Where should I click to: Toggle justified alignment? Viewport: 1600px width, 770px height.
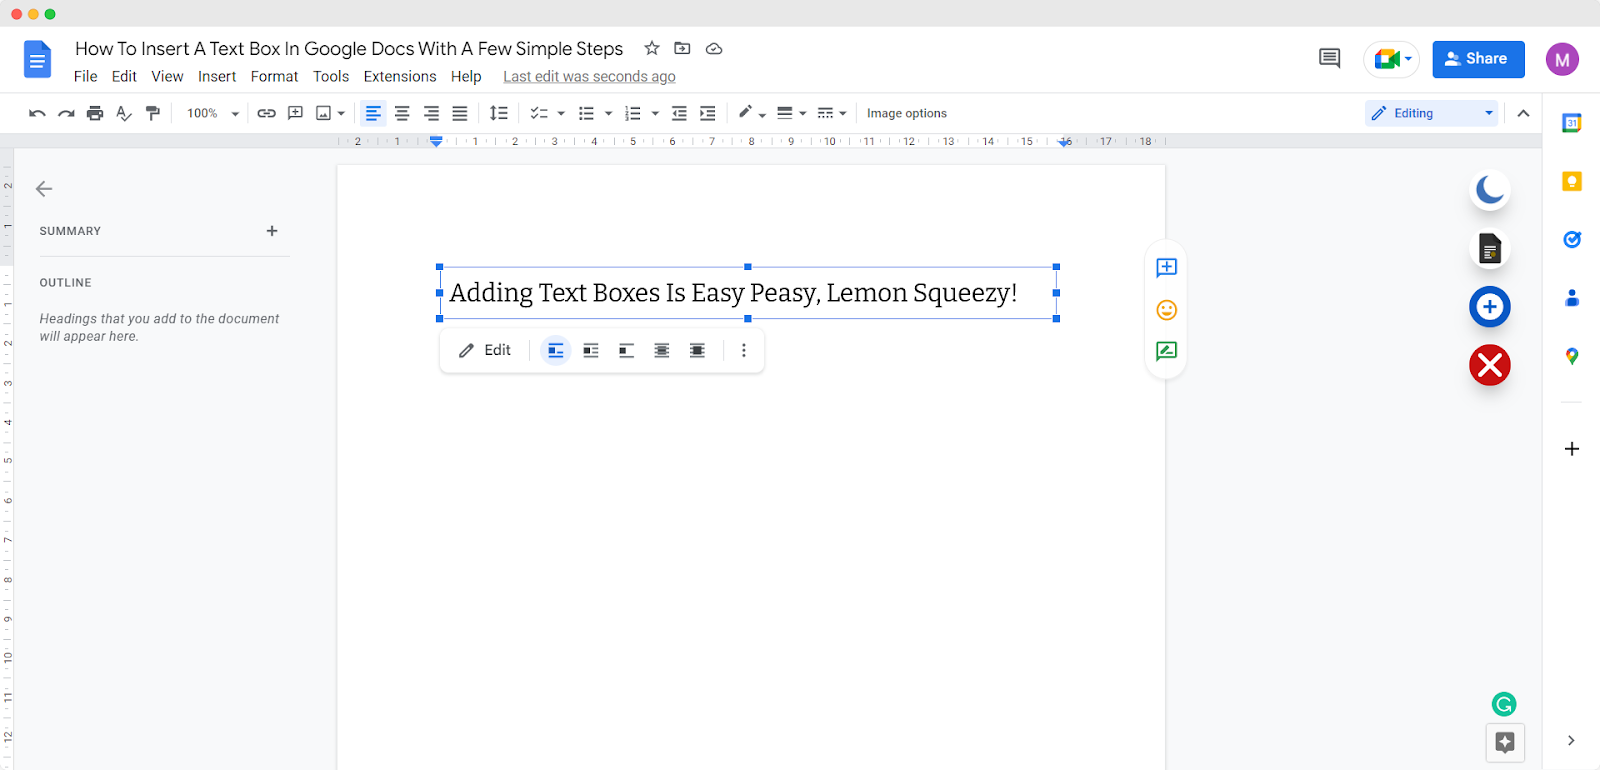coord(460,113)
